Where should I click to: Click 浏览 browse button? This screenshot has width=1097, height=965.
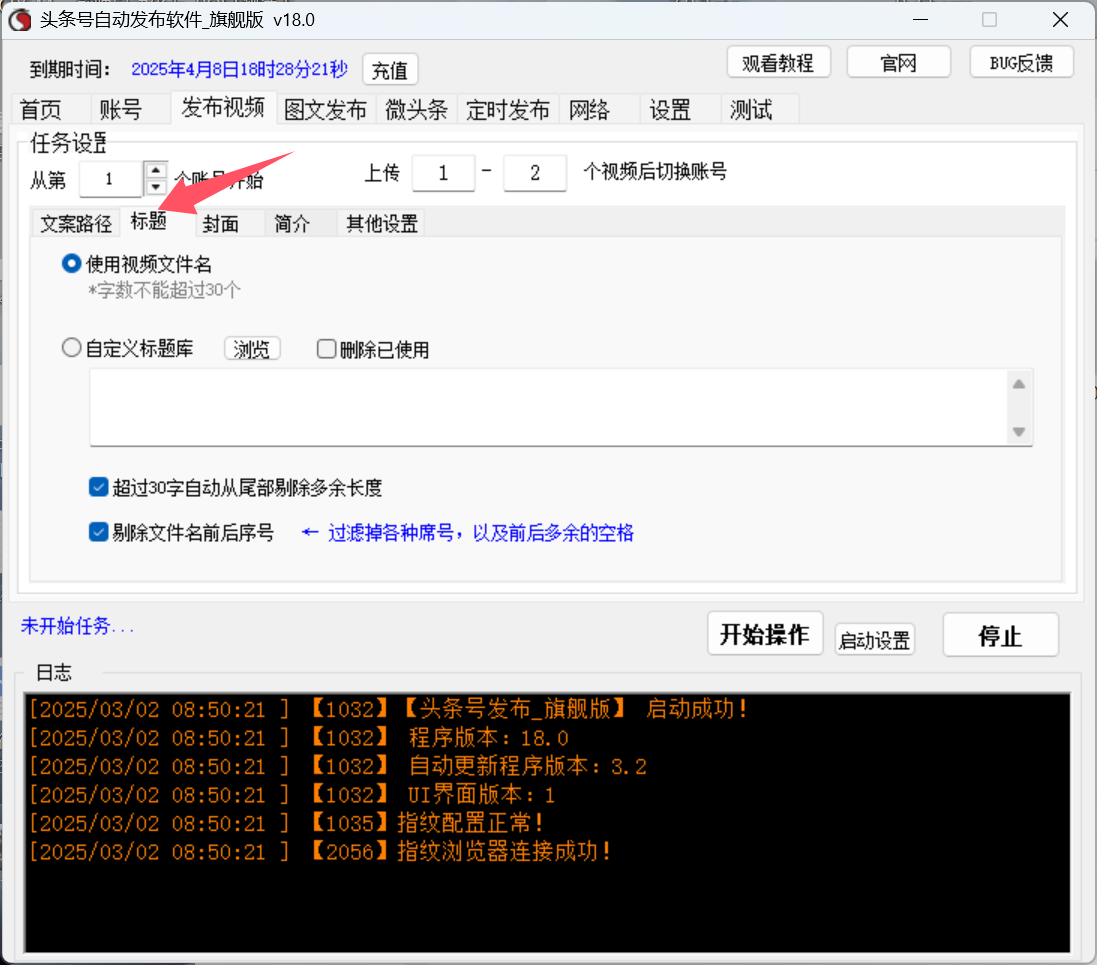(252, 348)
